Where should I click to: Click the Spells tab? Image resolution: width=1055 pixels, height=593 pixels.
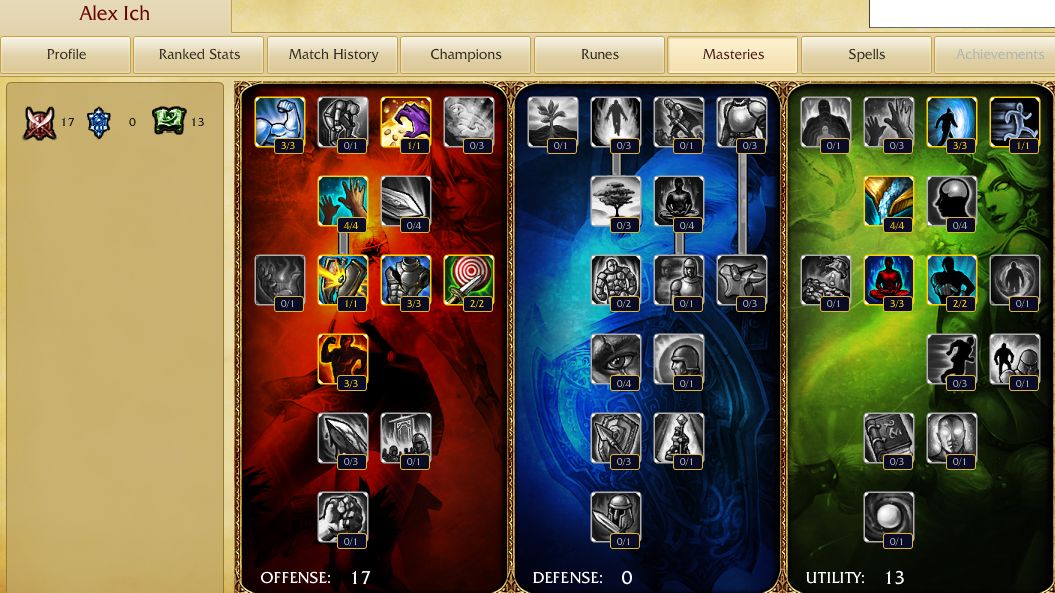(x=867, y=55)
